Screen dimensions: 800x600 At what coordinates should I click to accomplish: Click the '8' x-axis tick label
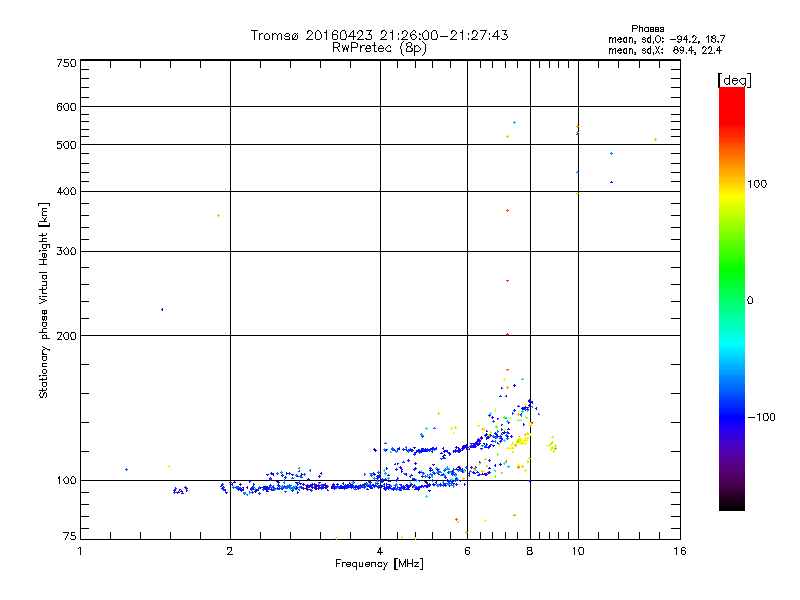pyautogui.click(x=530, y=551)
